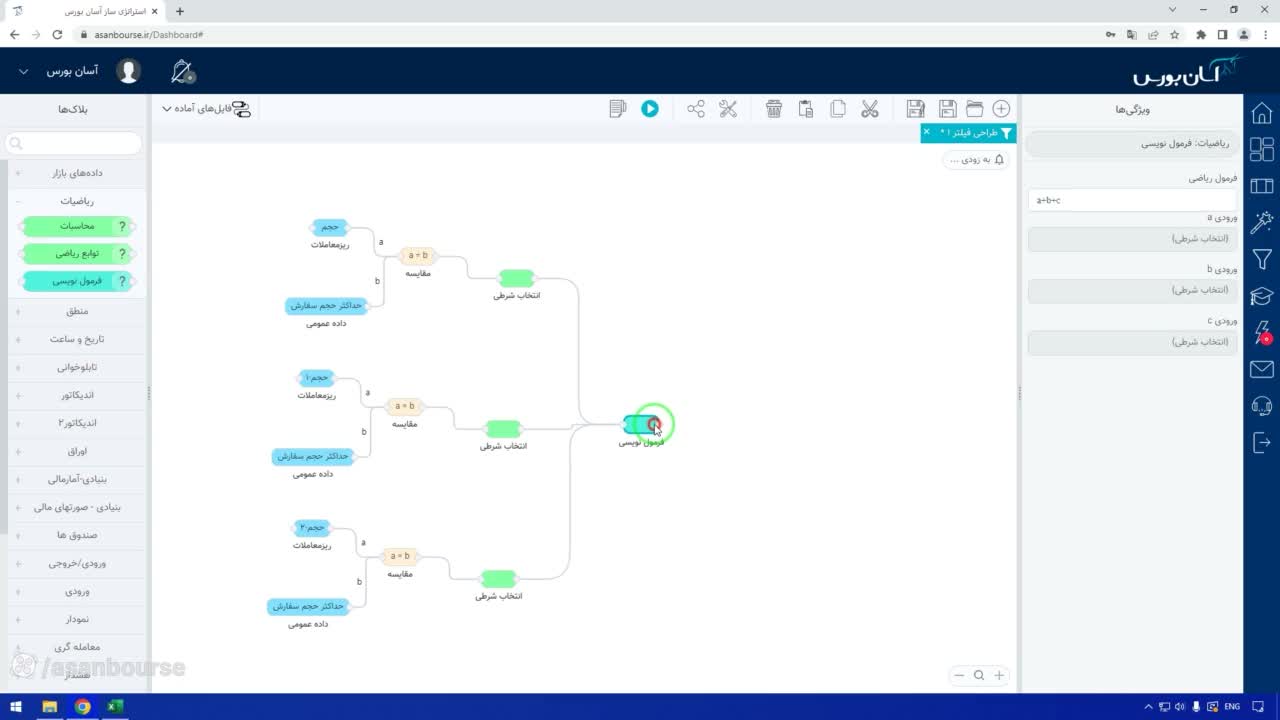Click the trash delete icon in toolbar

click(774, 109)
